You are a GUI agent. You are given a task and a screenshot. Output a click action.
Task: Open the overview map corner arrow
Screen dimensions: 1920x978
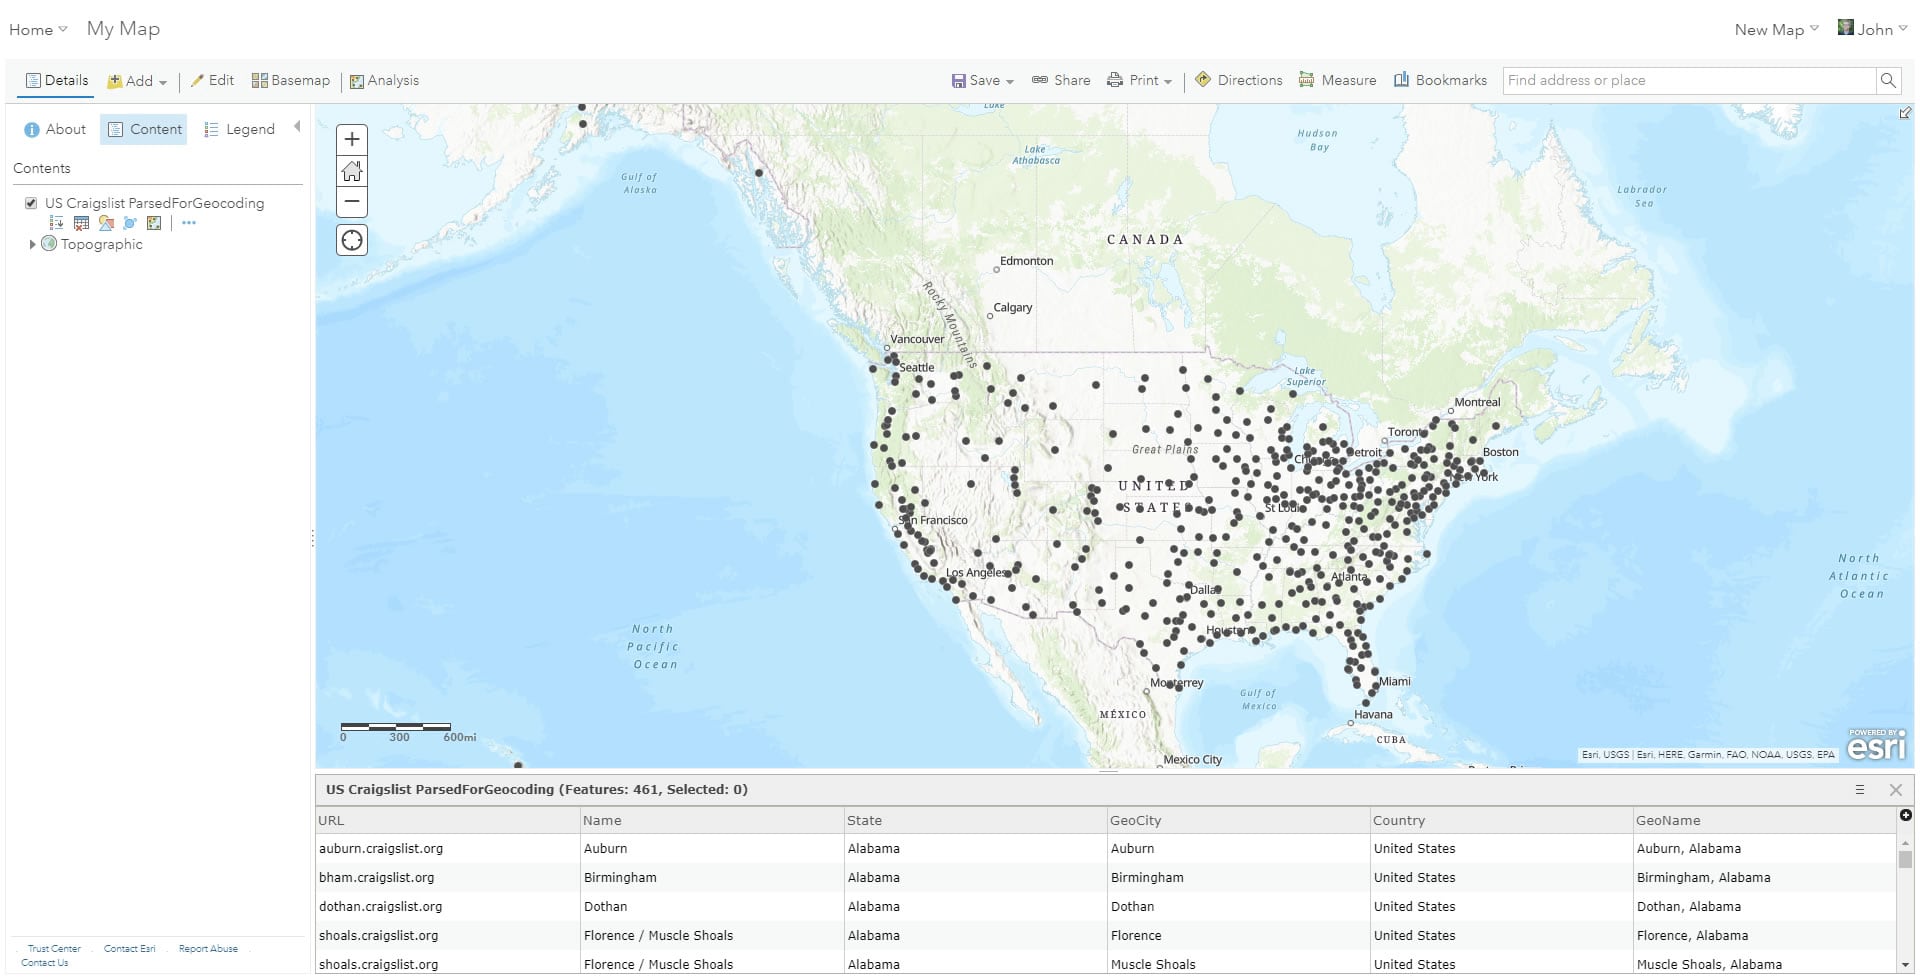[x=1905, y=113]
